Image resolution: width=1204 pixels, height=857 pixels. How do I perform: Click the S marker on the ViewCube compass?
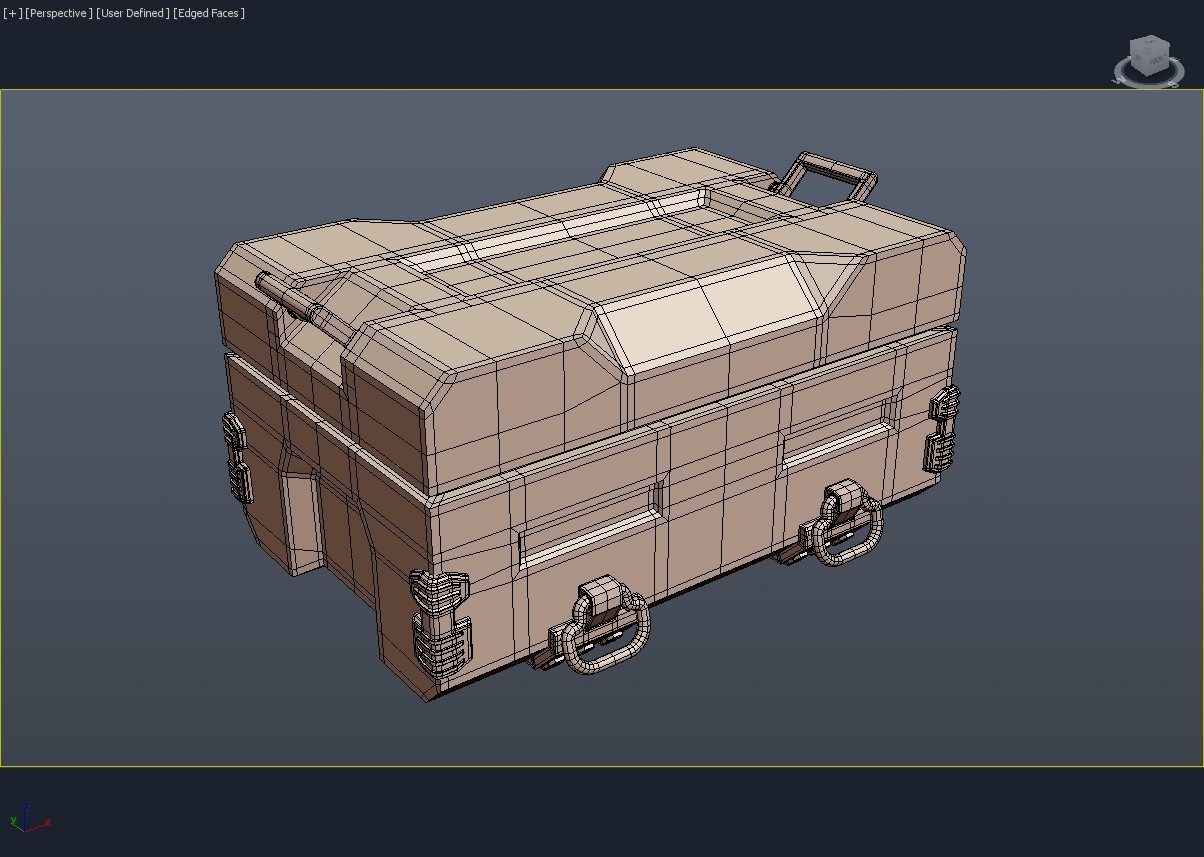pyautogui.click(x=1174, y=84)
